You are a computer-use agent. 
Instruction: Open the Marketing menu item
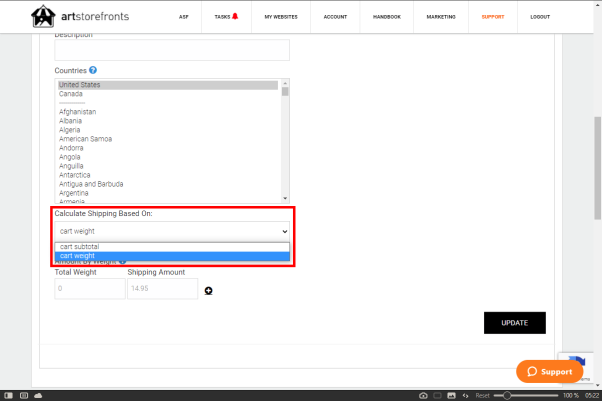(x=439, y=17)
